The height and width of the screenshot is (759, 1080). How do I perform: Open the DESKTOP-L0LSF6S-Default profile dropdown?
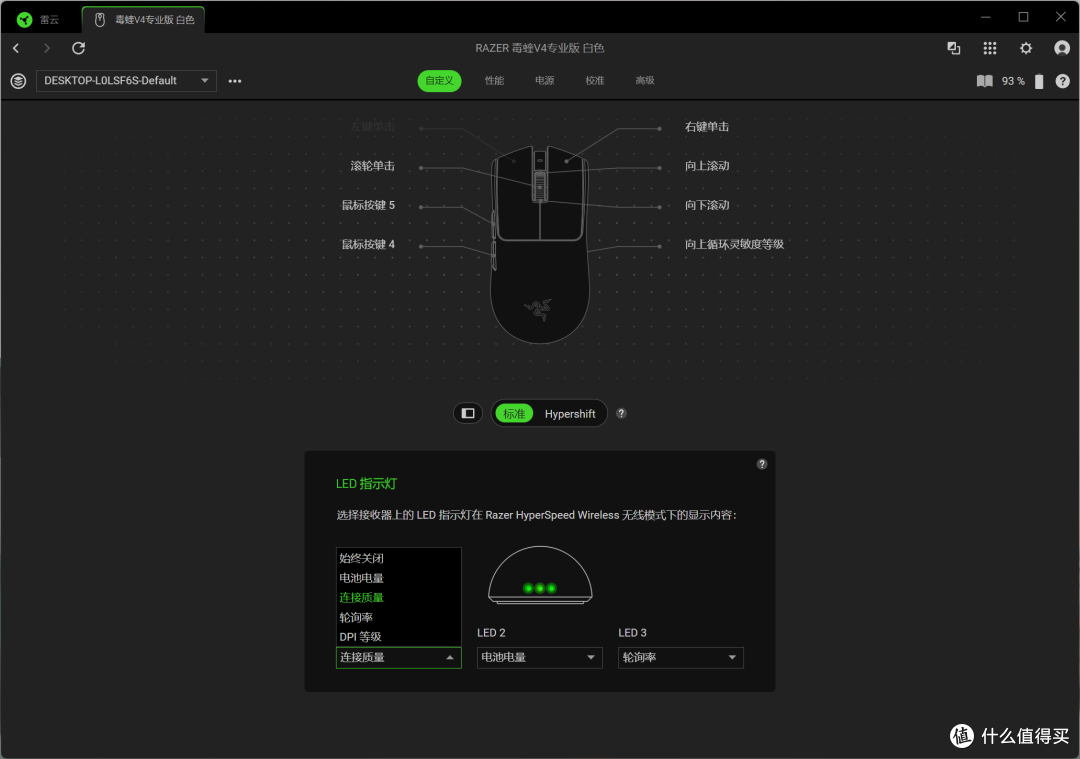pyautogui.click(x=126, y=81)
